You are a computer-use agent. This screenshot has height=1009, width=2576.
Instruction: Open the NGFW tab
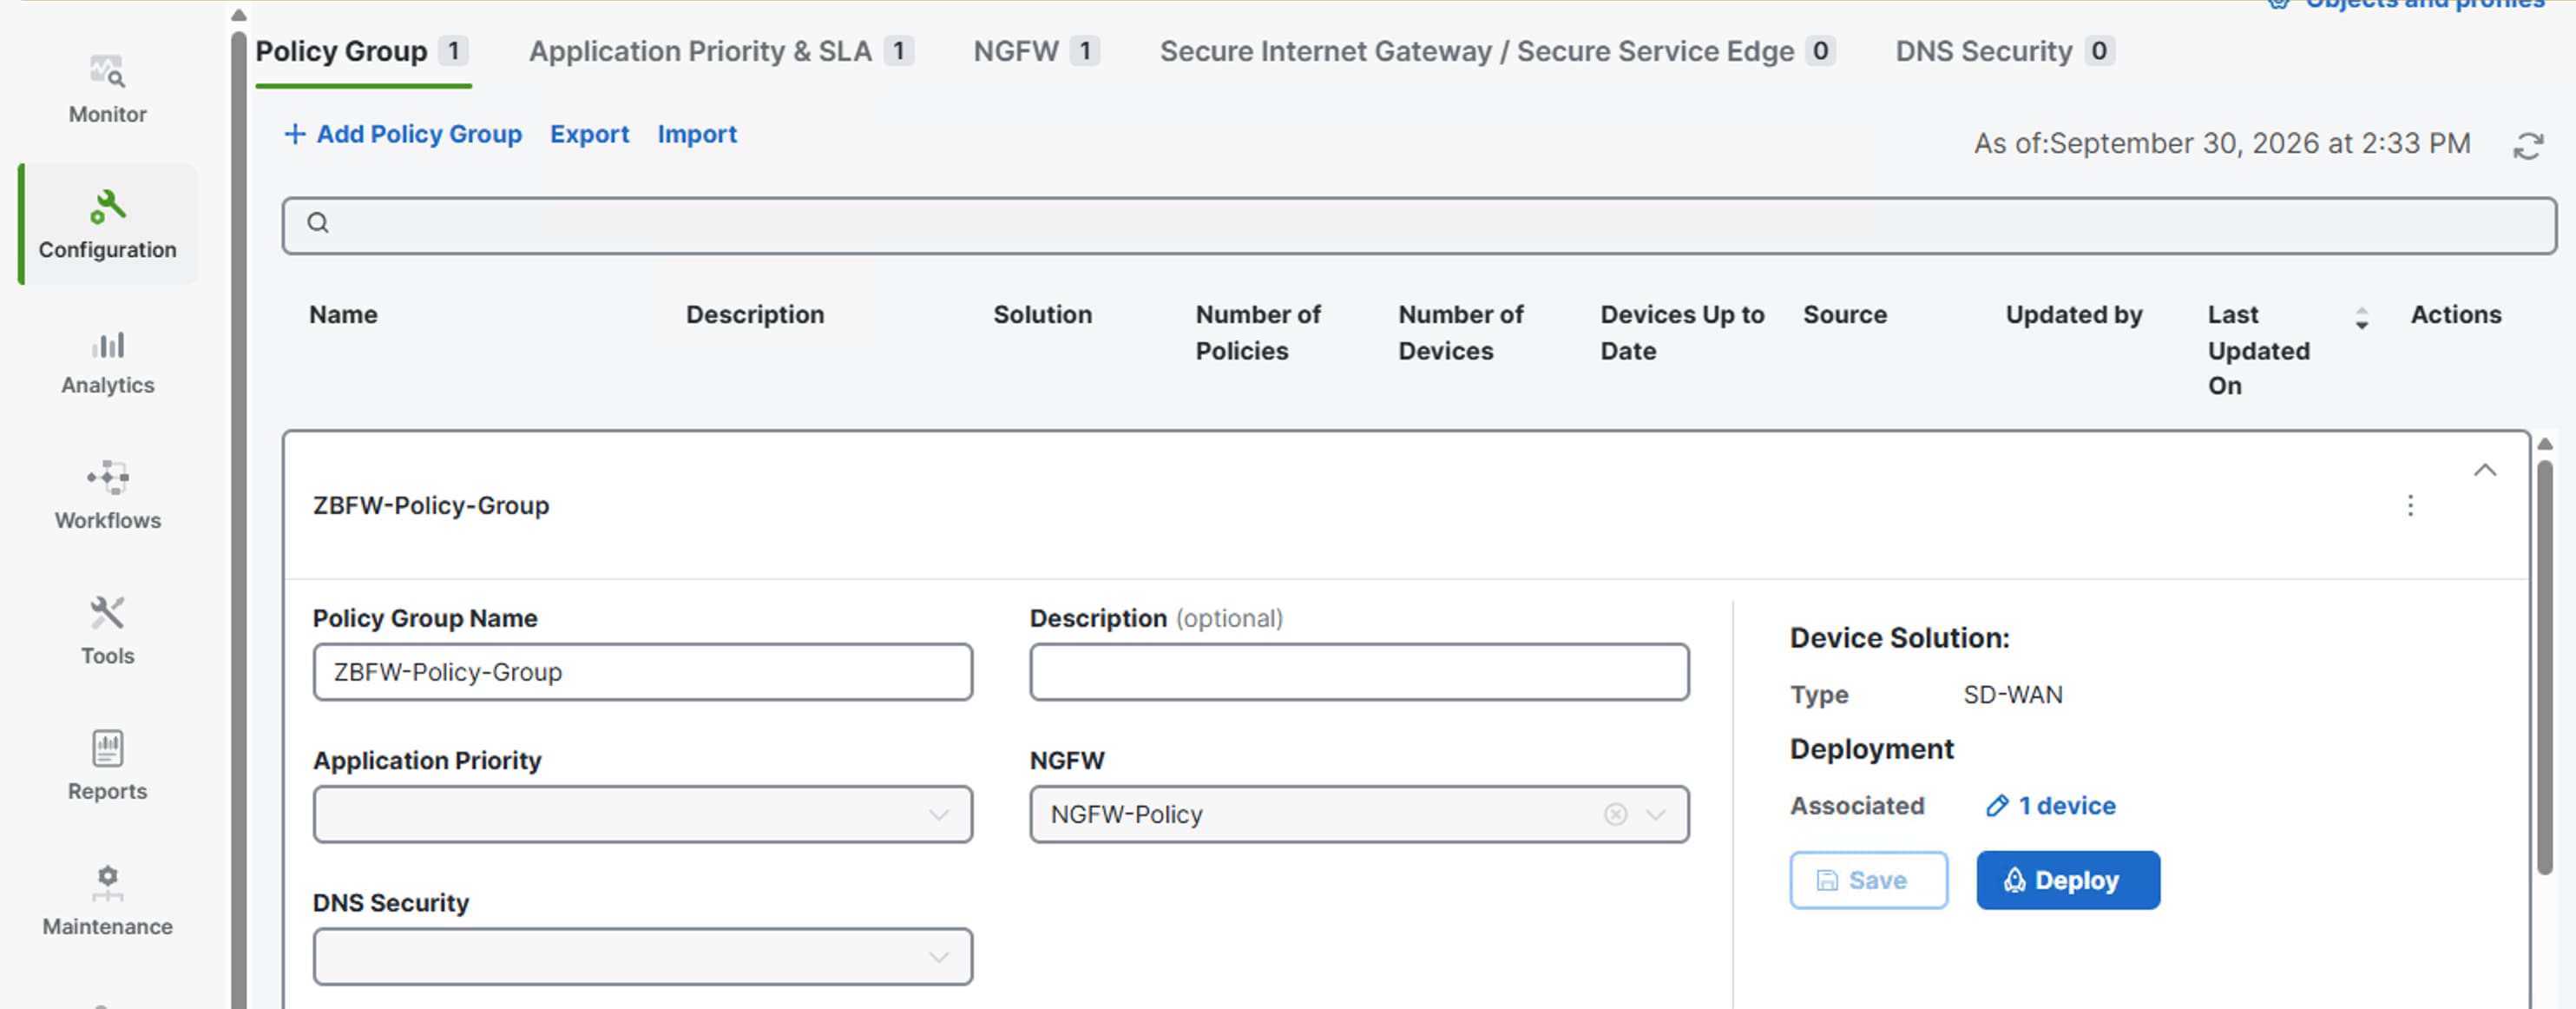pos(1036,51)
